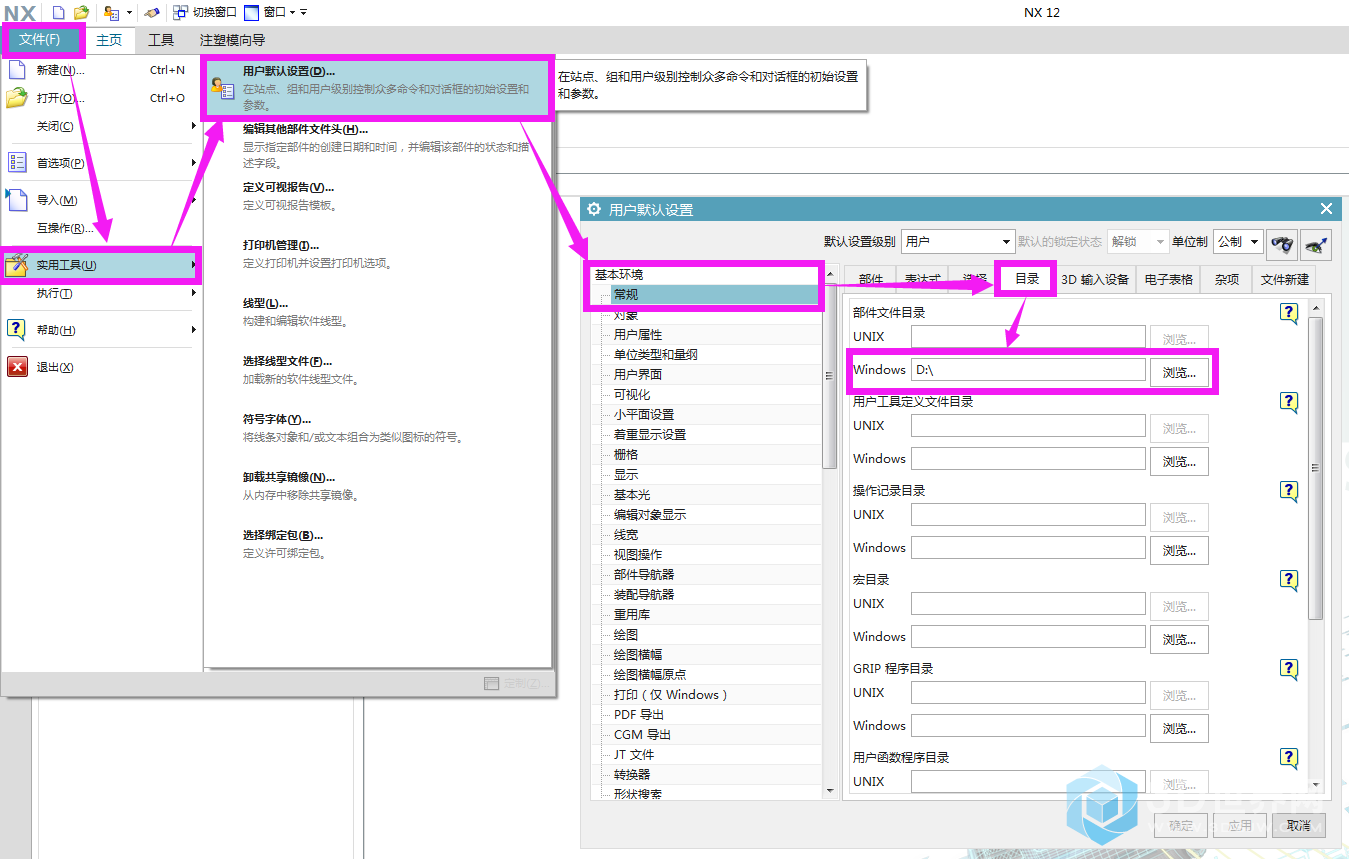Select the 目录 tab in dialog
The width and height of the screenshot is (1349, 859).
click(x=1027, y=279)
